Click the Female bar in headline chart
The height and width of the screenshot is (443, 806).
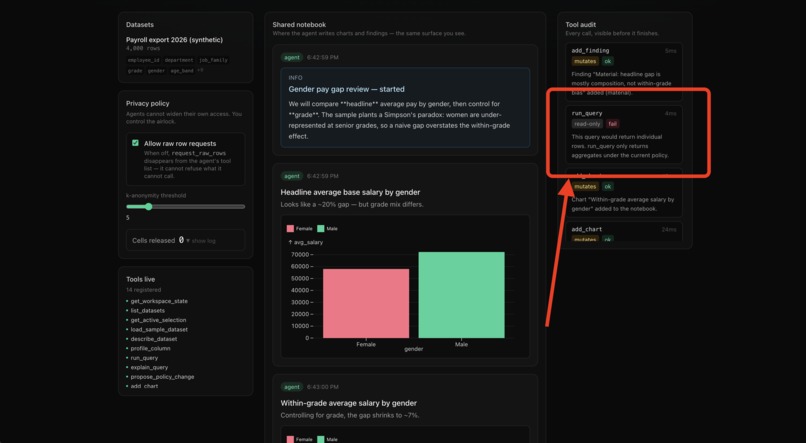coord(366,303)
